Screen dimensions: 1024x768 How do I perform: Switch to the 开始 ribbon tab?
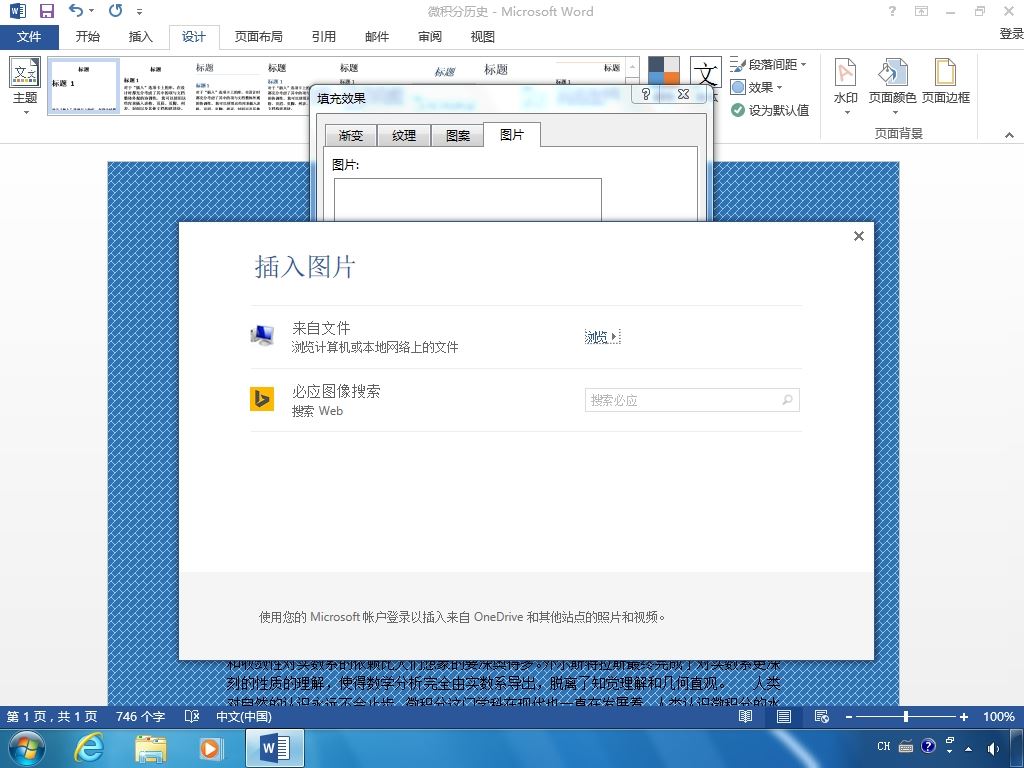[88, 37]
